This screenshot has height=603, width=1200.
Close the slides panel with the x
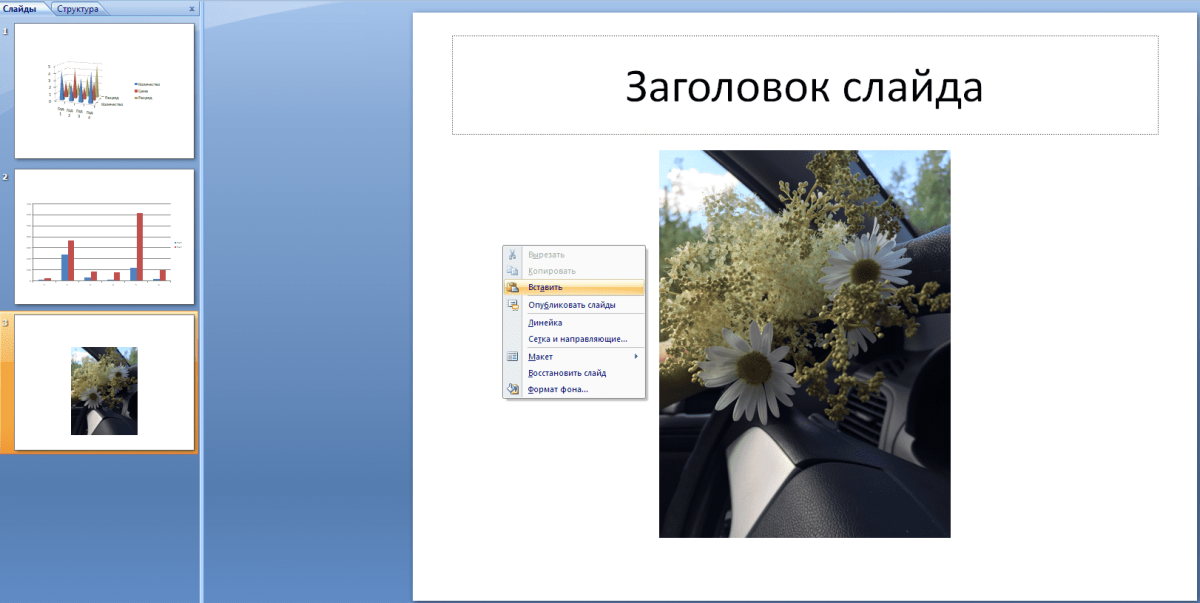tap(191, 8)
